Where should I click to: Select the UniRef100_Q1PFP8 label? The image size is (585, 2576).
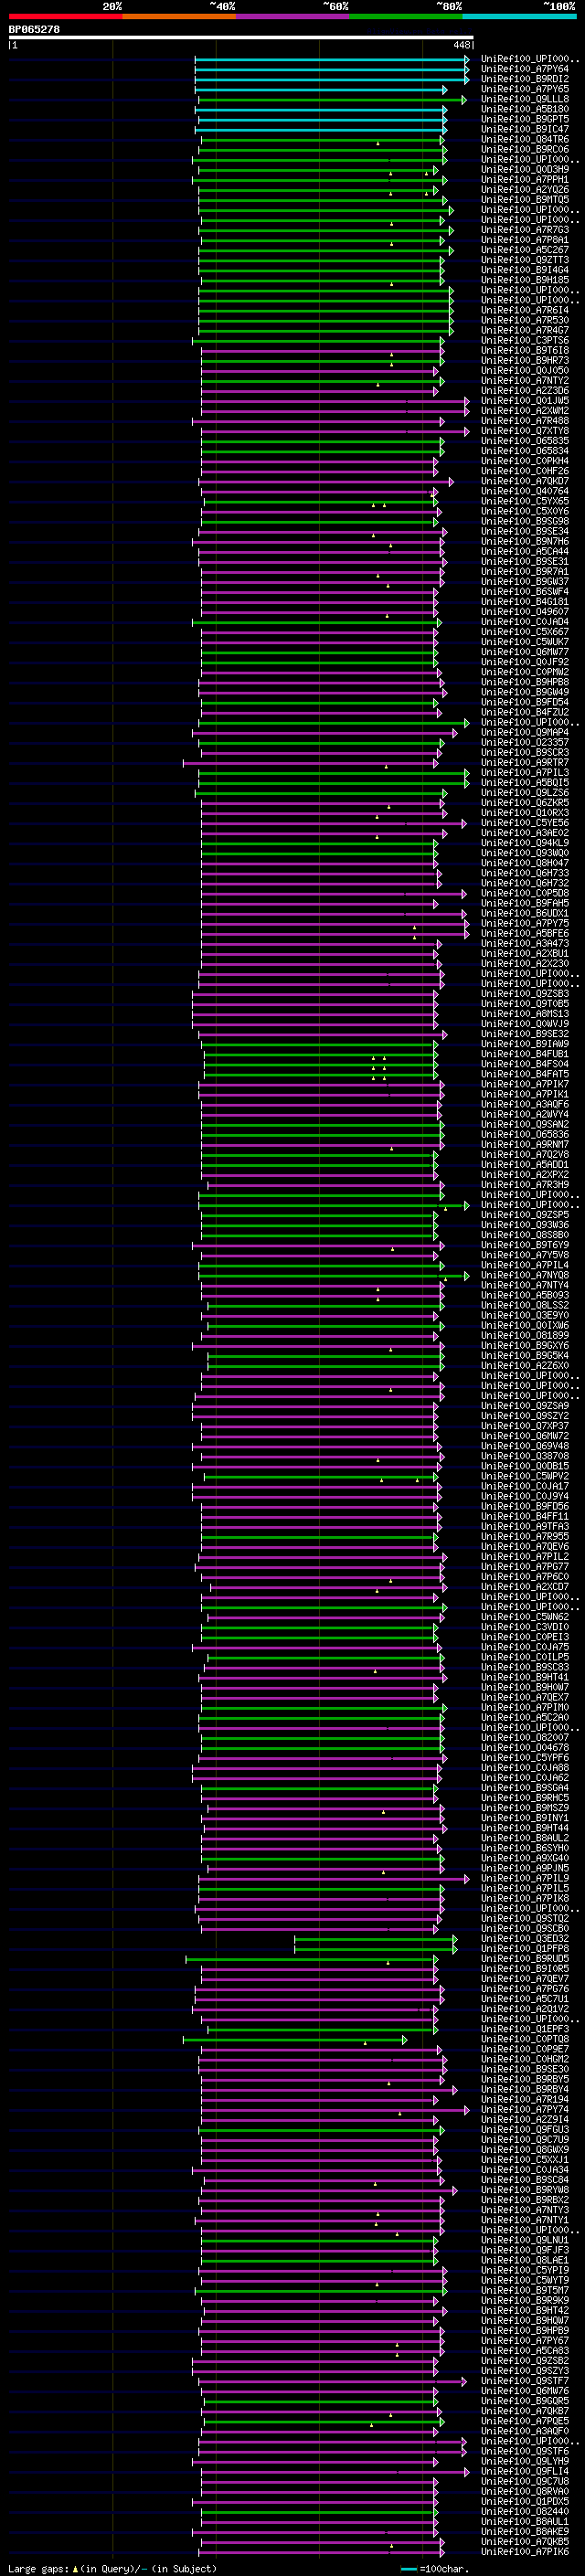coord(525,1949)
